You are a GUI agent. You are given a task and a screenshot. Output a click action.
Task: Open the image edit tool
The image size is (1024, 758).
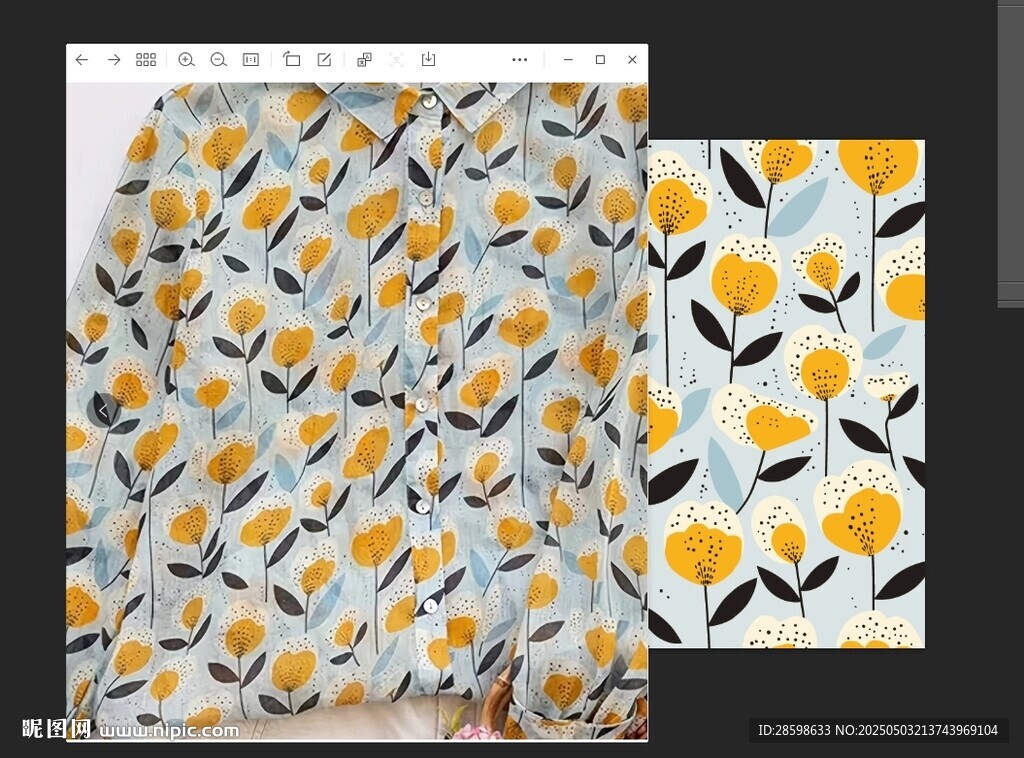(324, 60)
